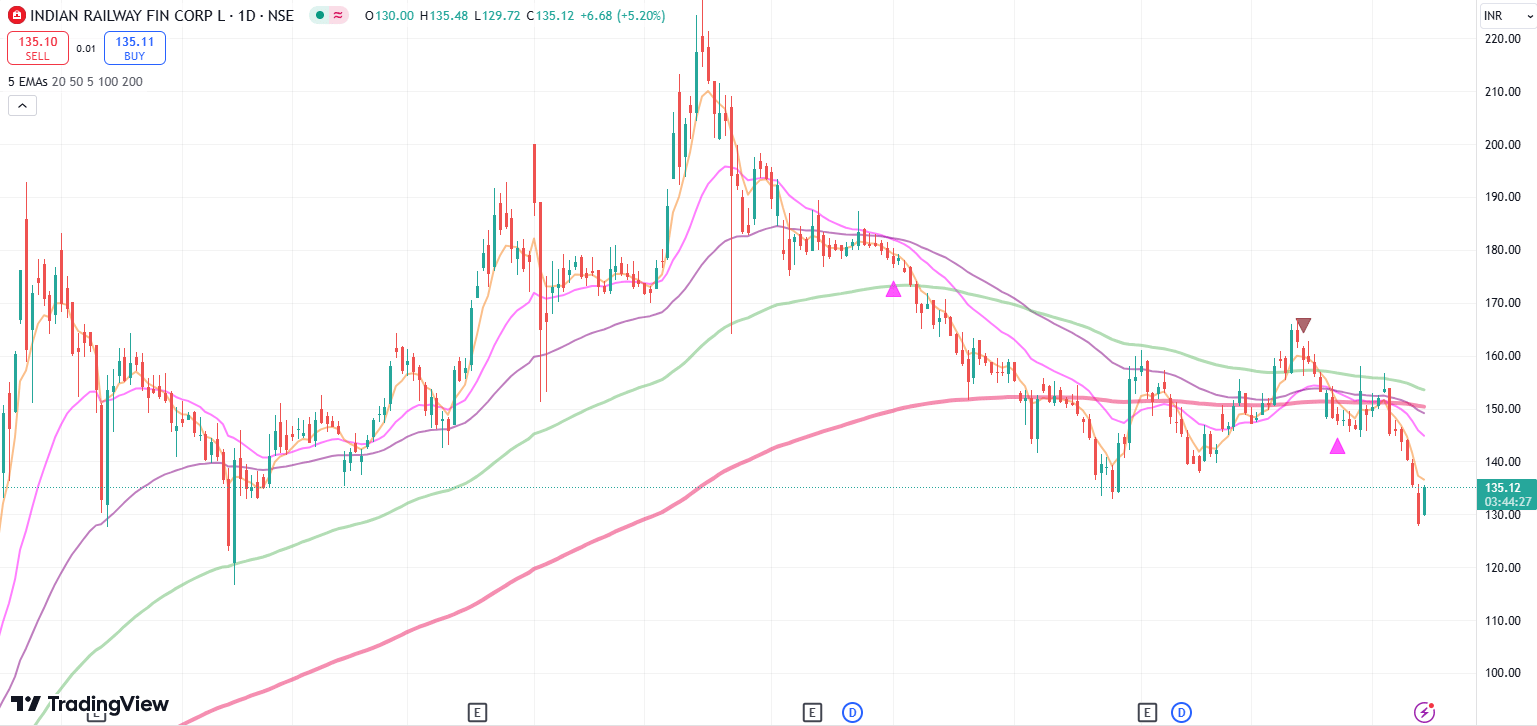This screenshot has width=1537, height=726.
Task: Click the 200.00 price scale label
Action: pos(1504,145)
